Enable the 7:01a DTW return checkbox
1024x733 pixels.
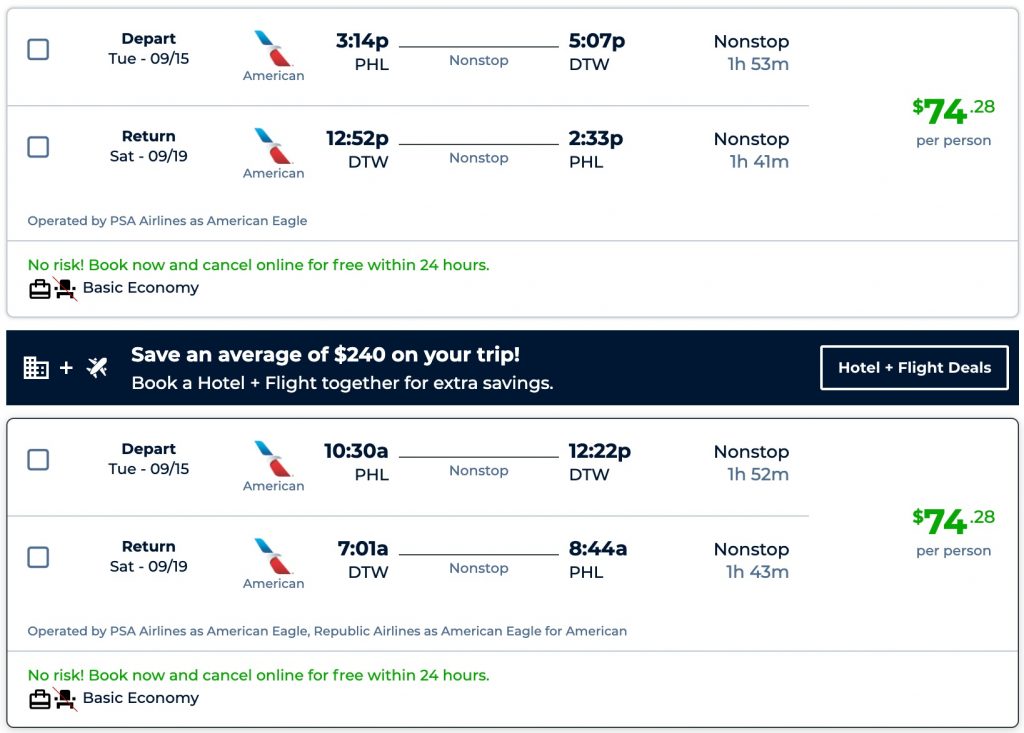point(38,557)
